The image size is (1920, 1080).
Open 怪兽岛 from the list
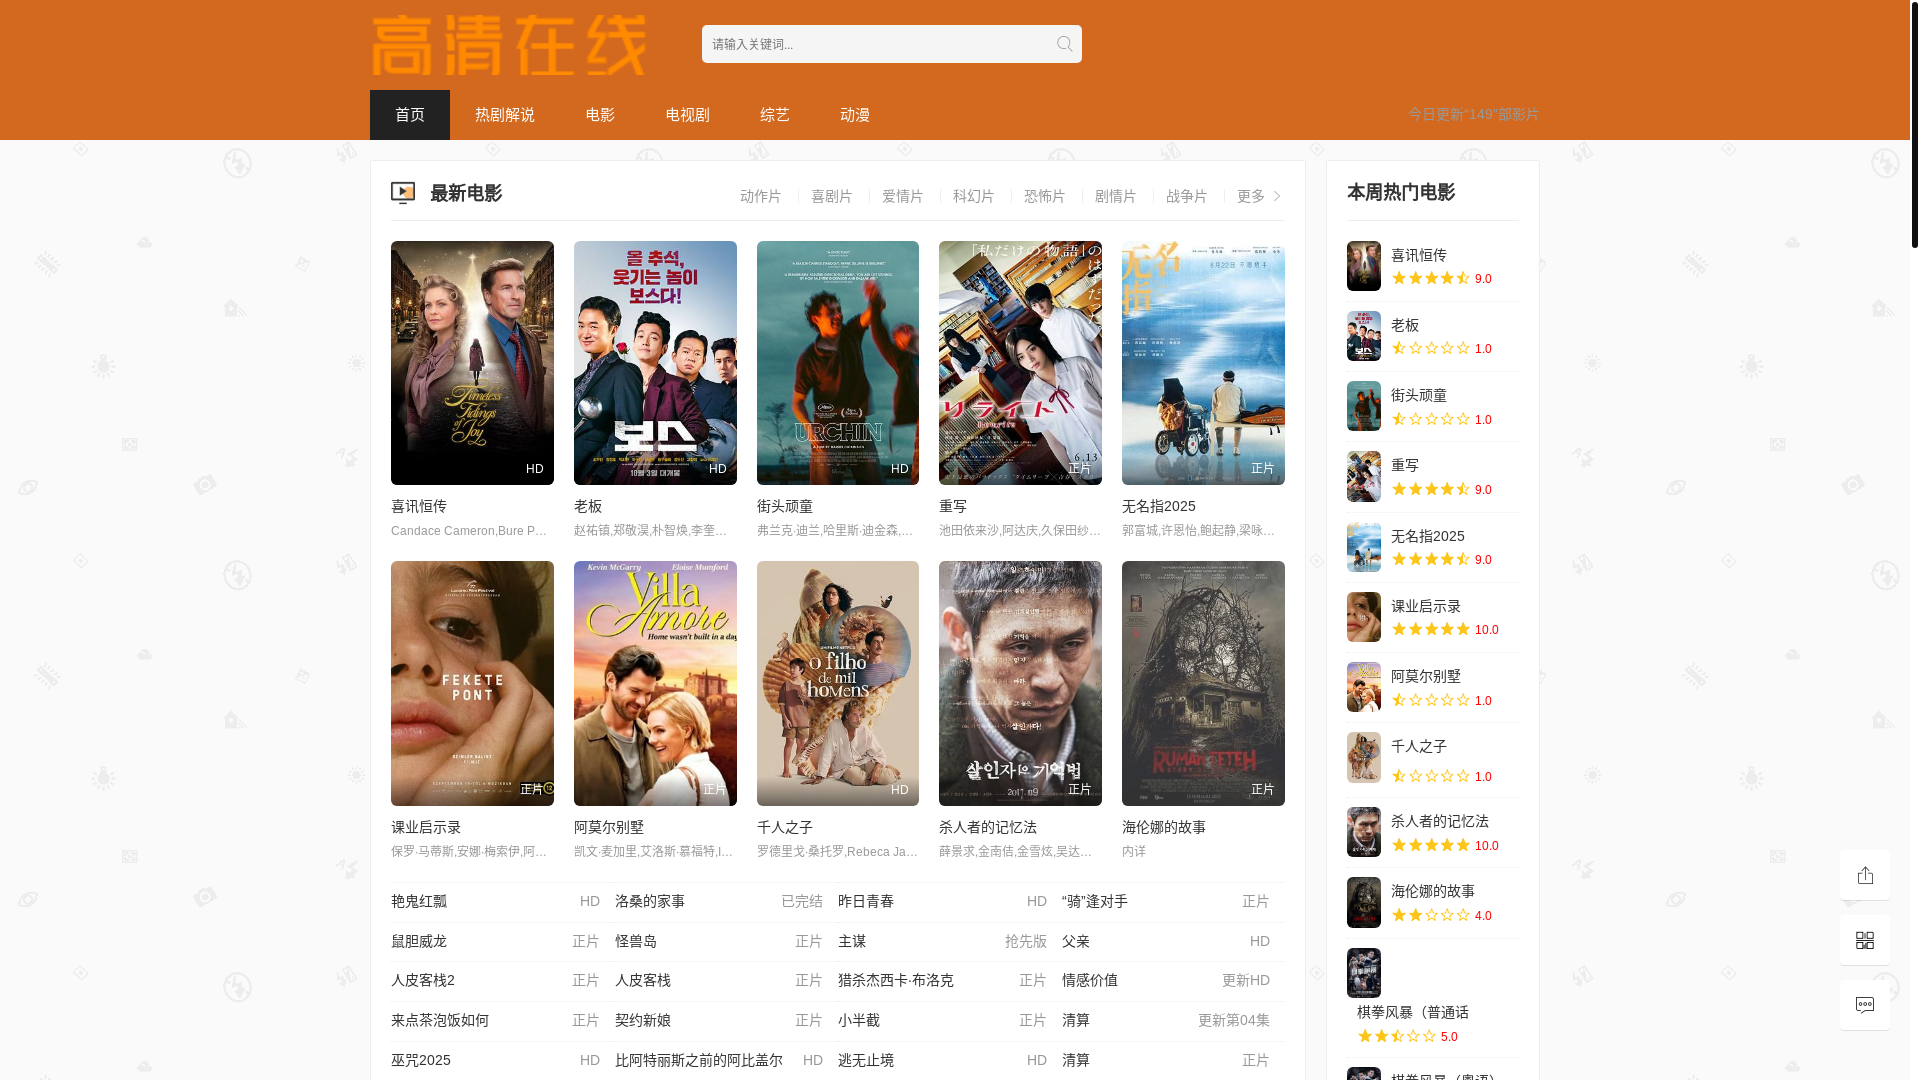tap(636, 941)
